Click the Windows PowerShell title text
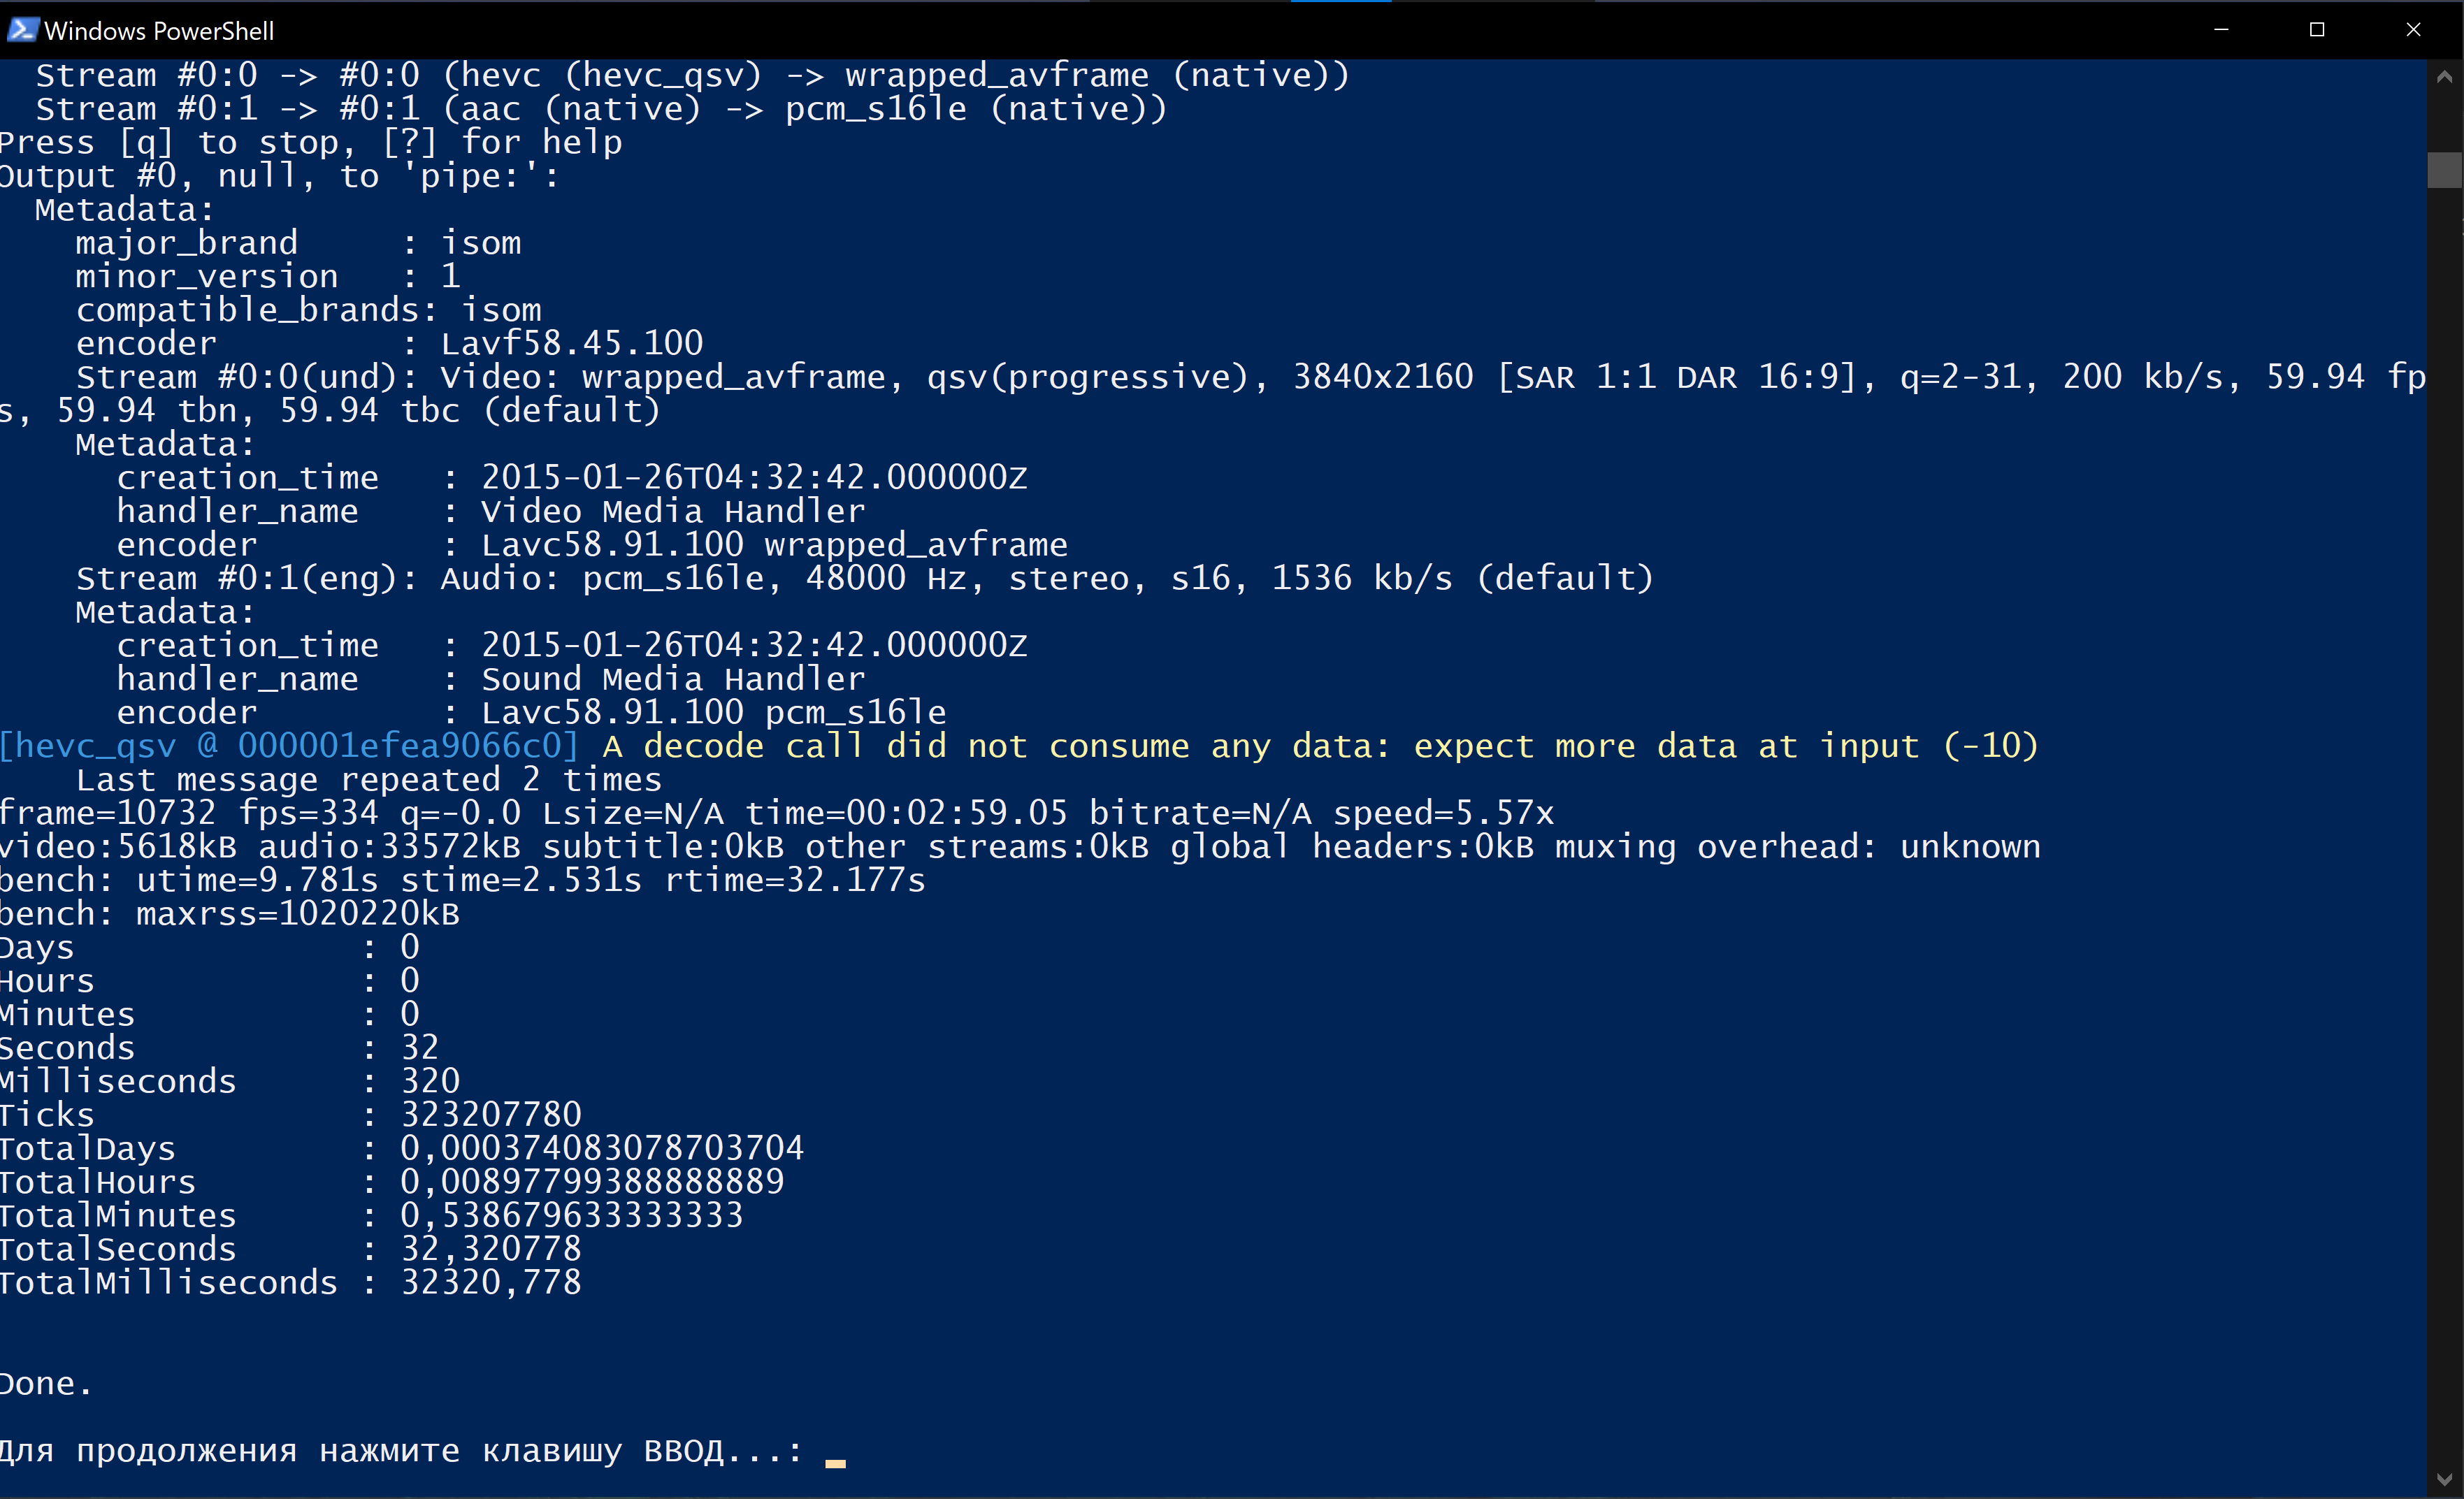The height and width of the screenshot is (1499, 2464). tap(159, 31)
